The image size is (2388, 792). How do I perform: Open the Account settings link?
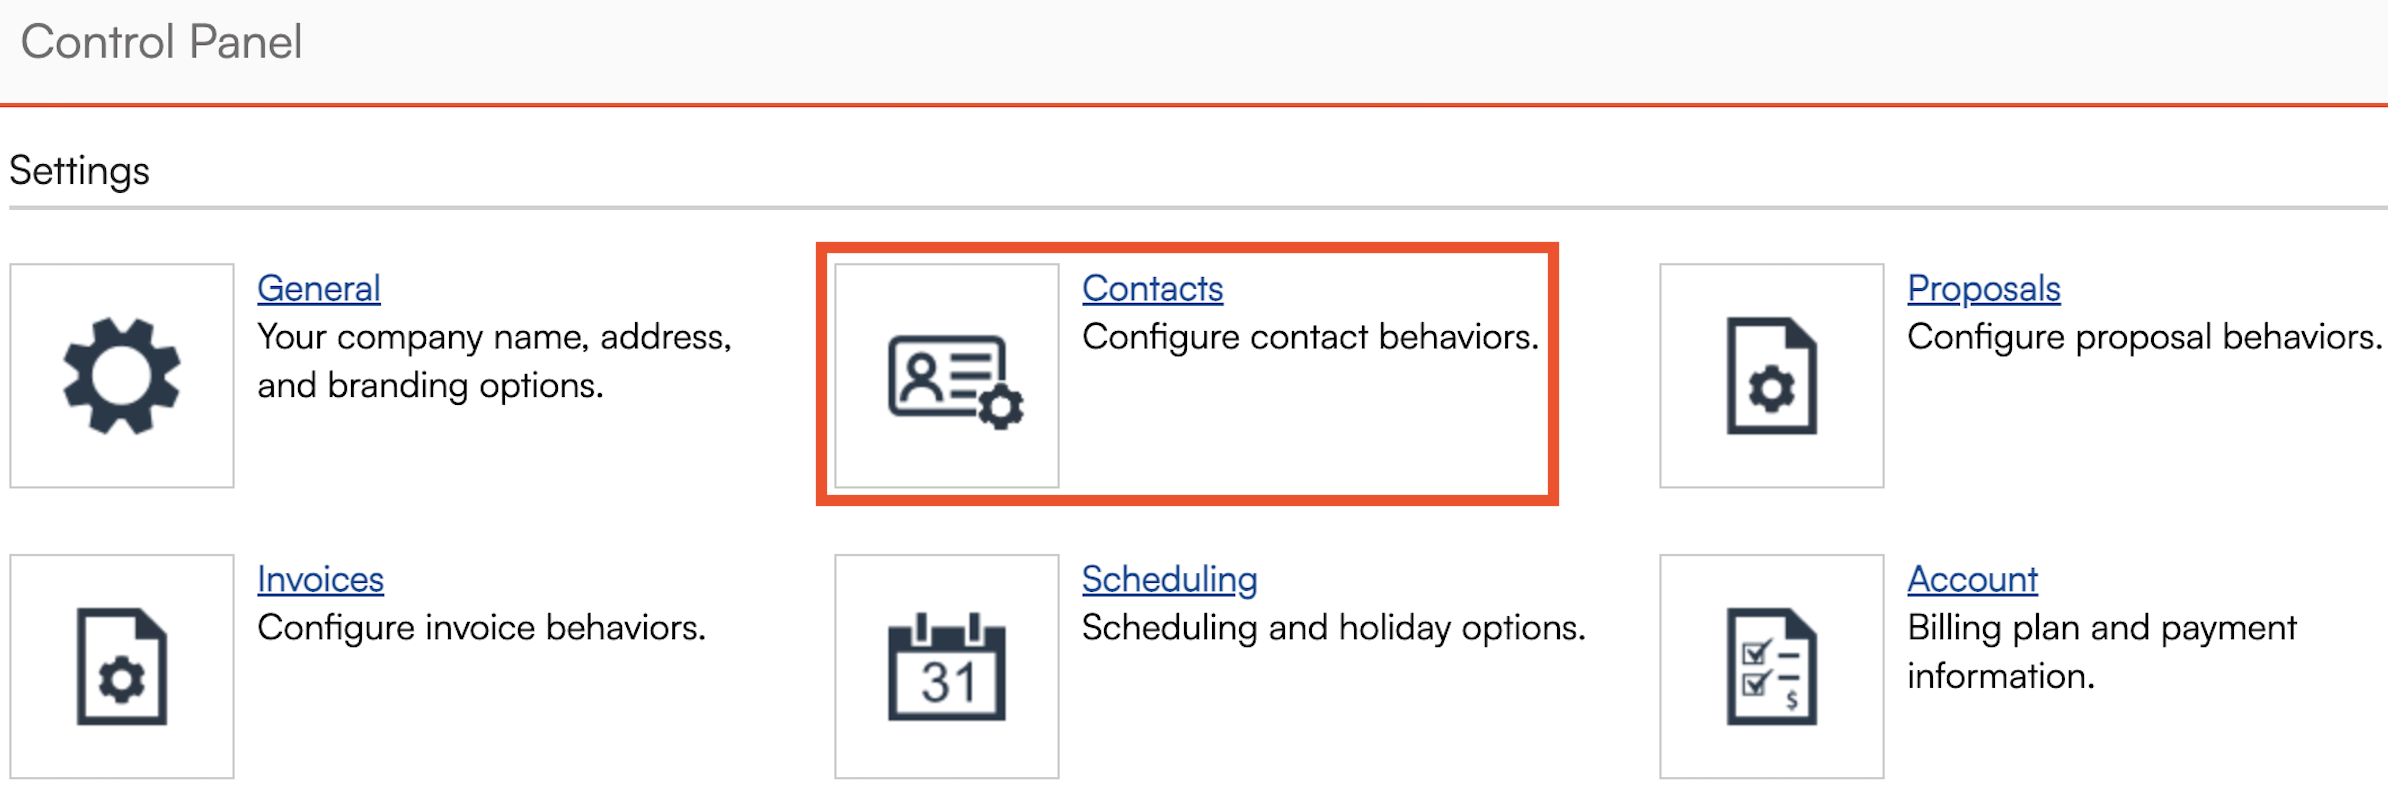coord(1971,579)
